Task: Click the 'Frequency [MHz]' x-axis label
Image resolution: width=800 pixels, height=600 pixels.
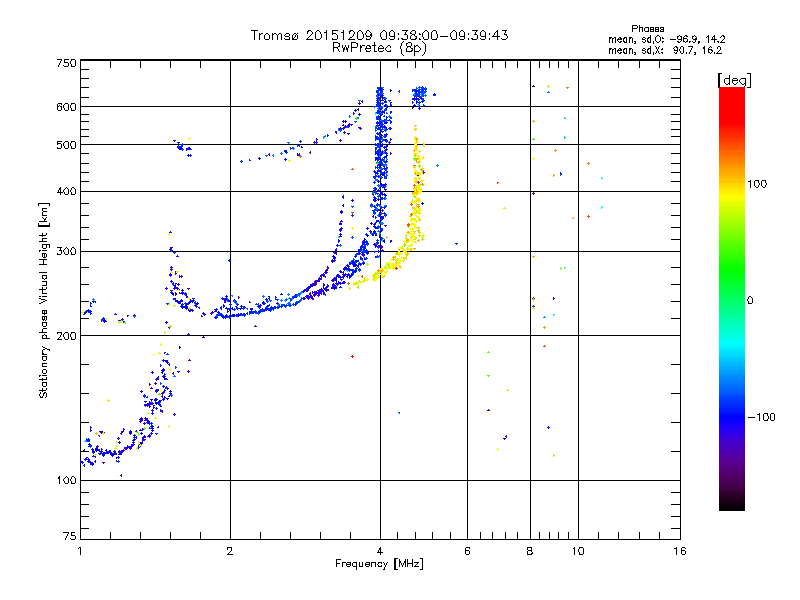Action: (x=379, y=564)
